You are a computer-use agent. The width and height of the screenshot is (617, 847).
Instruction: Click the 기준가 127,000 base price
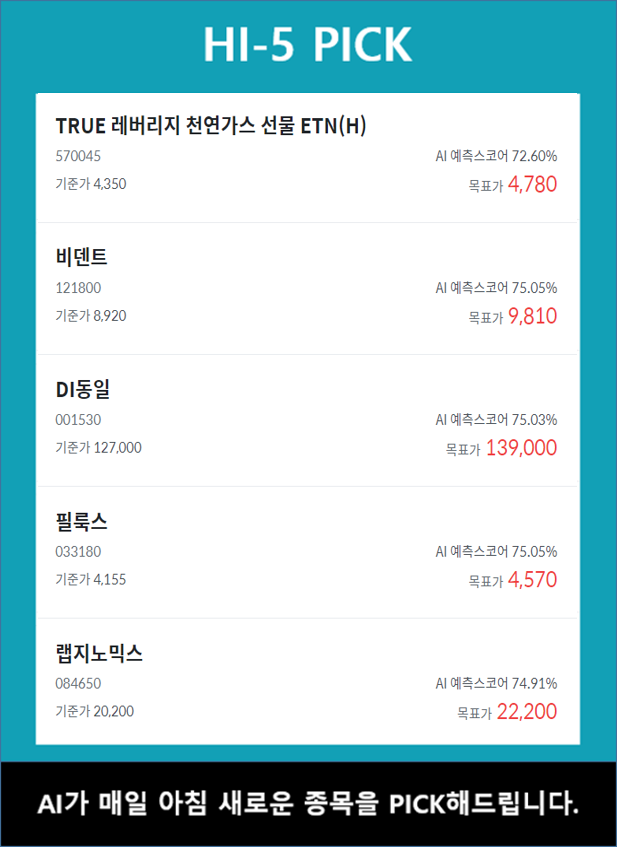[x=98, y=448]
